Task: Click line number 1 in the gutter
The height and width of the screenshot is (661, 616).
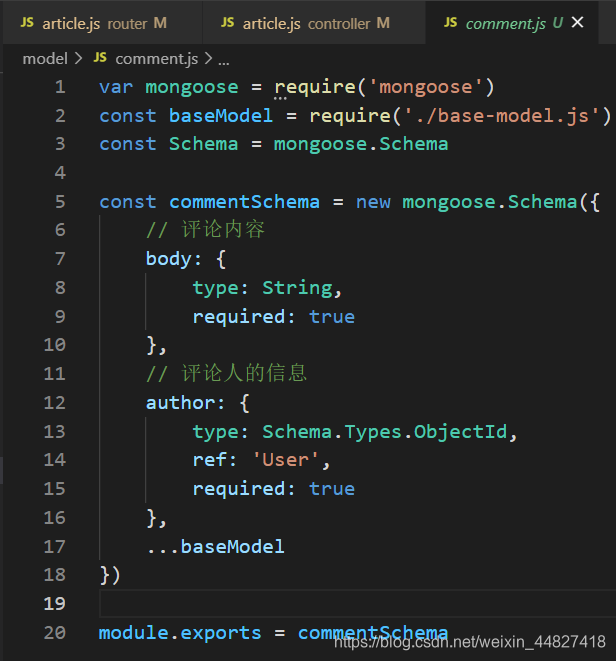Action: click(x=60, y=87)
